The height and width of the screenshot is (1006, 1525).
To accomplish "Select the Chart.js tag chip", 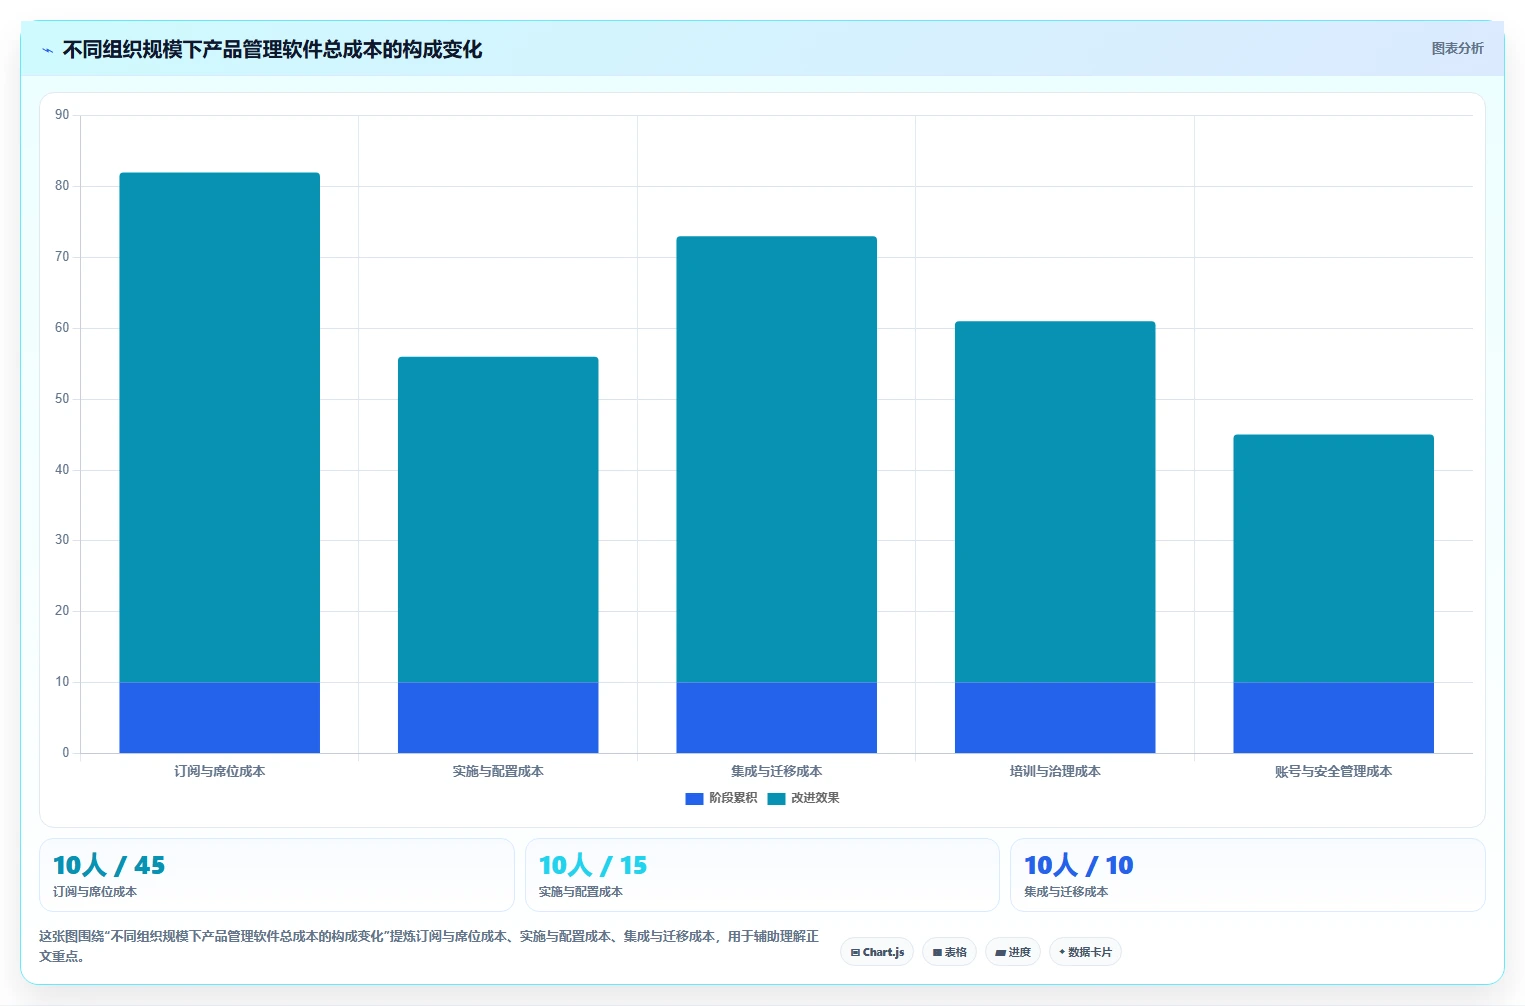I will (877, 952).
